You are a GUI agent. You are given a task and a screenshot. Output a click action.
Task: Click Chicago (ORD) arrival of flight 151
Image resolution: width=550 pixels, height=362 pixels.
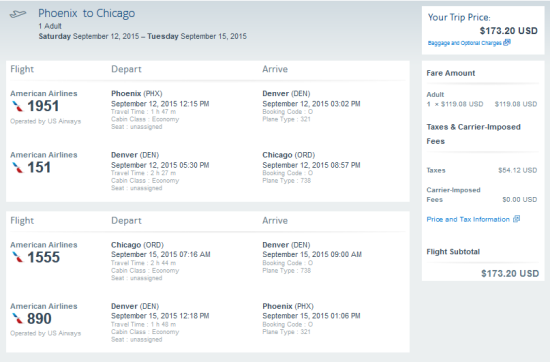click(x=289, y=155)
